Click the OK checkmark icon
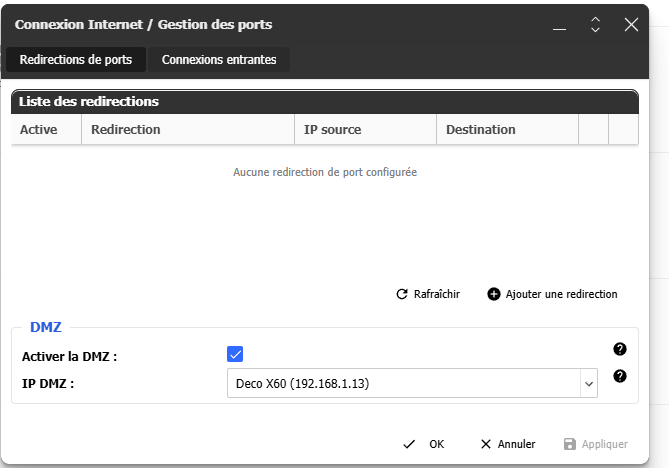 [409, 444]
